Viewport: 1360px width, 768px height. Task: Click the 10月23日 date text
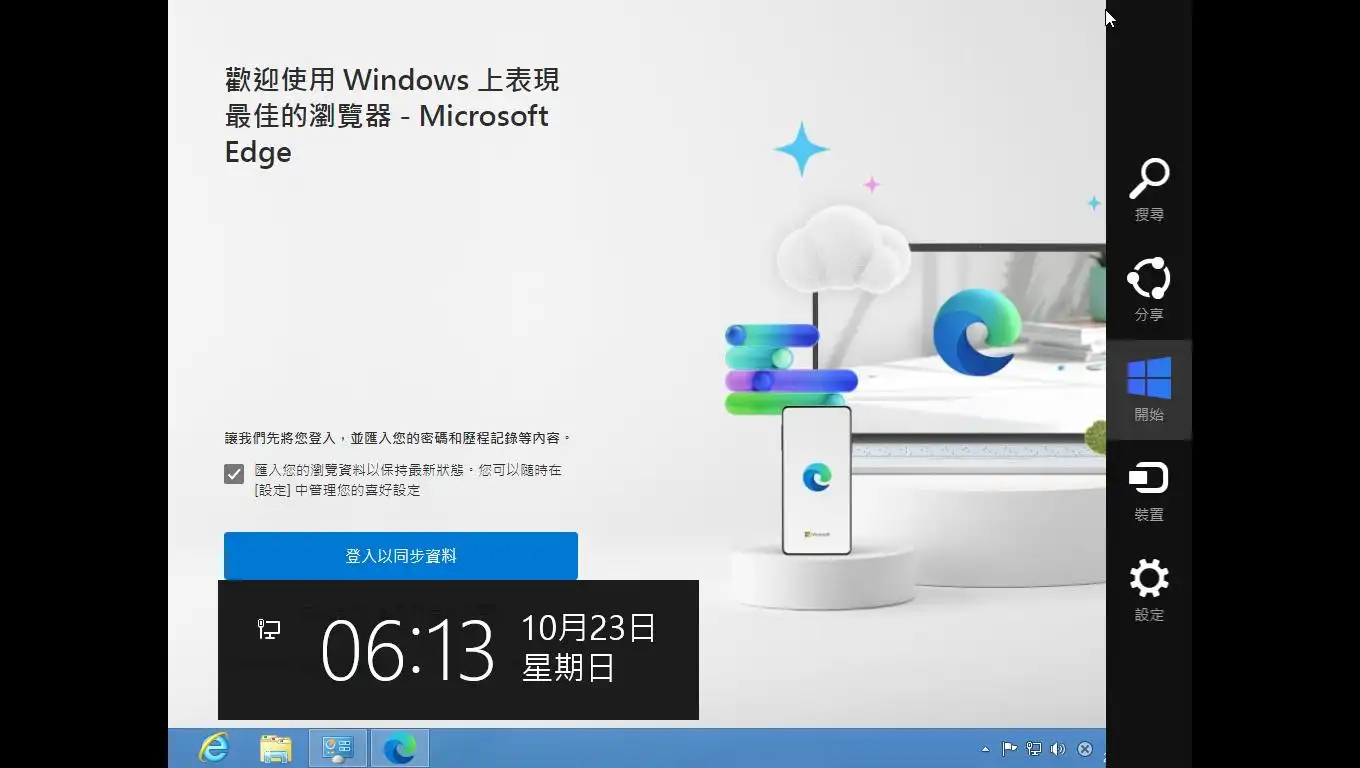[x=588, y=628]
